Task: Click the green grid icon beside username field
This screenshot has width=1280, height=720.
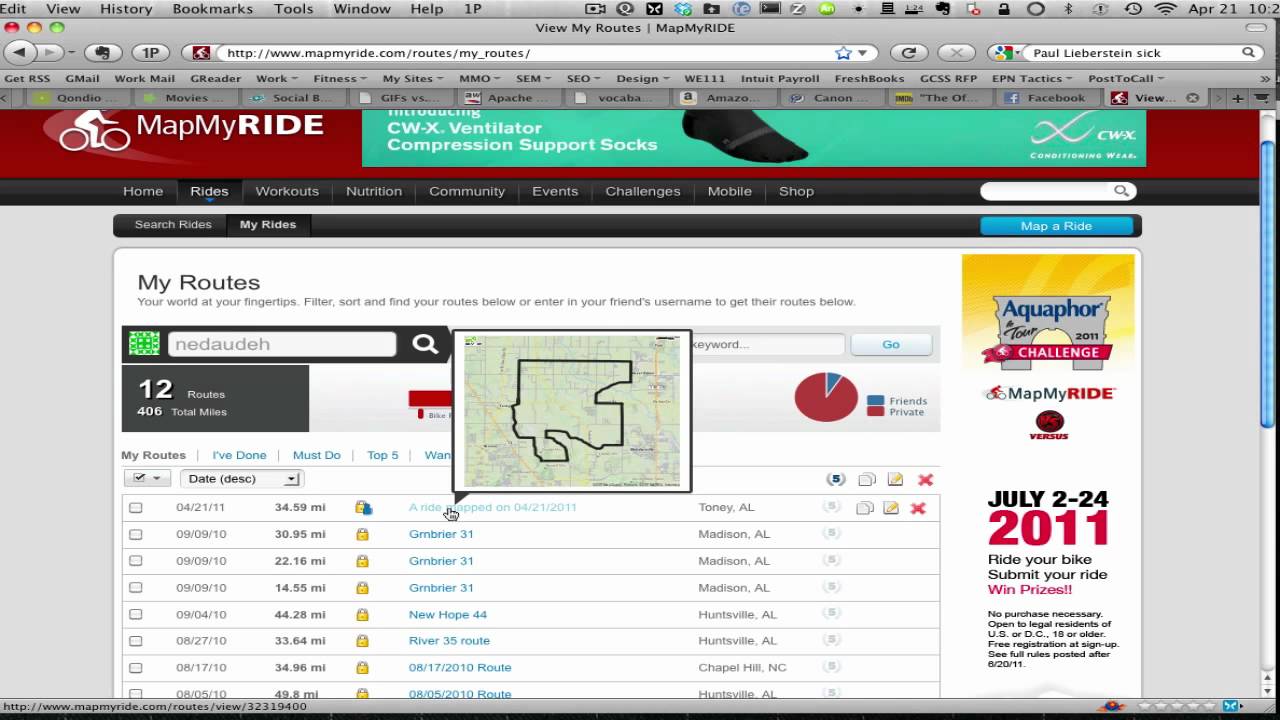Action: (144, 344)
